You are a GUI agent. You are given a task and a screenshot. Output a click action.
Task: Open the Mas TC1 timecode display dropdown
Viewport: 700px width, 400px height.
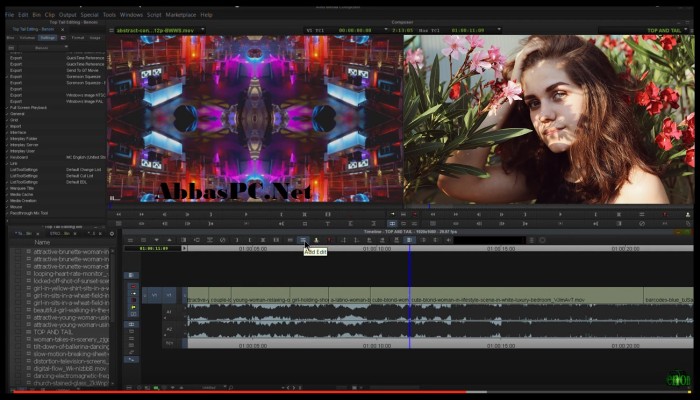pos(499,30)
